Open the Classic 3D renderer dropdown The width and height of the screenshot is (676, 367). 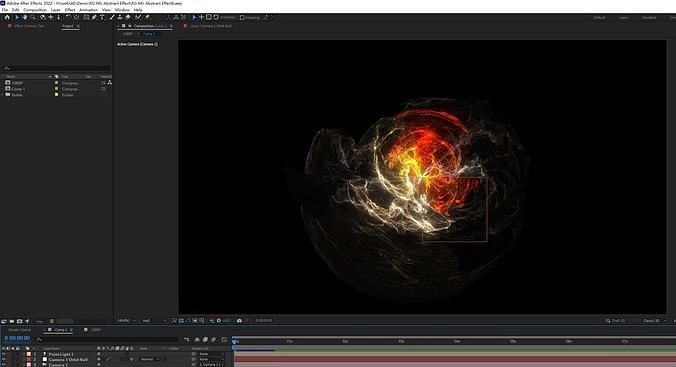654,320
